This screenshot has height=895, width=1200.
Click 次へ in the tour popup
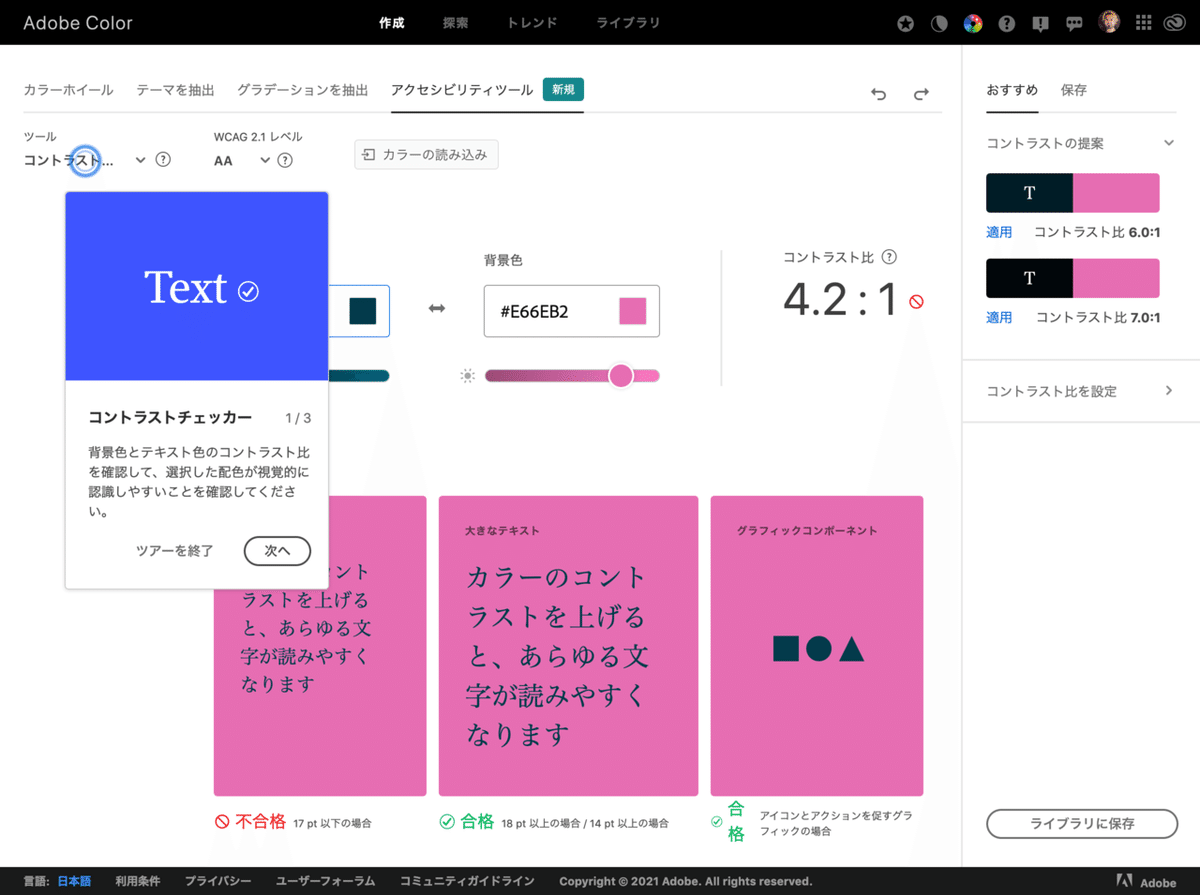[277, 551]
